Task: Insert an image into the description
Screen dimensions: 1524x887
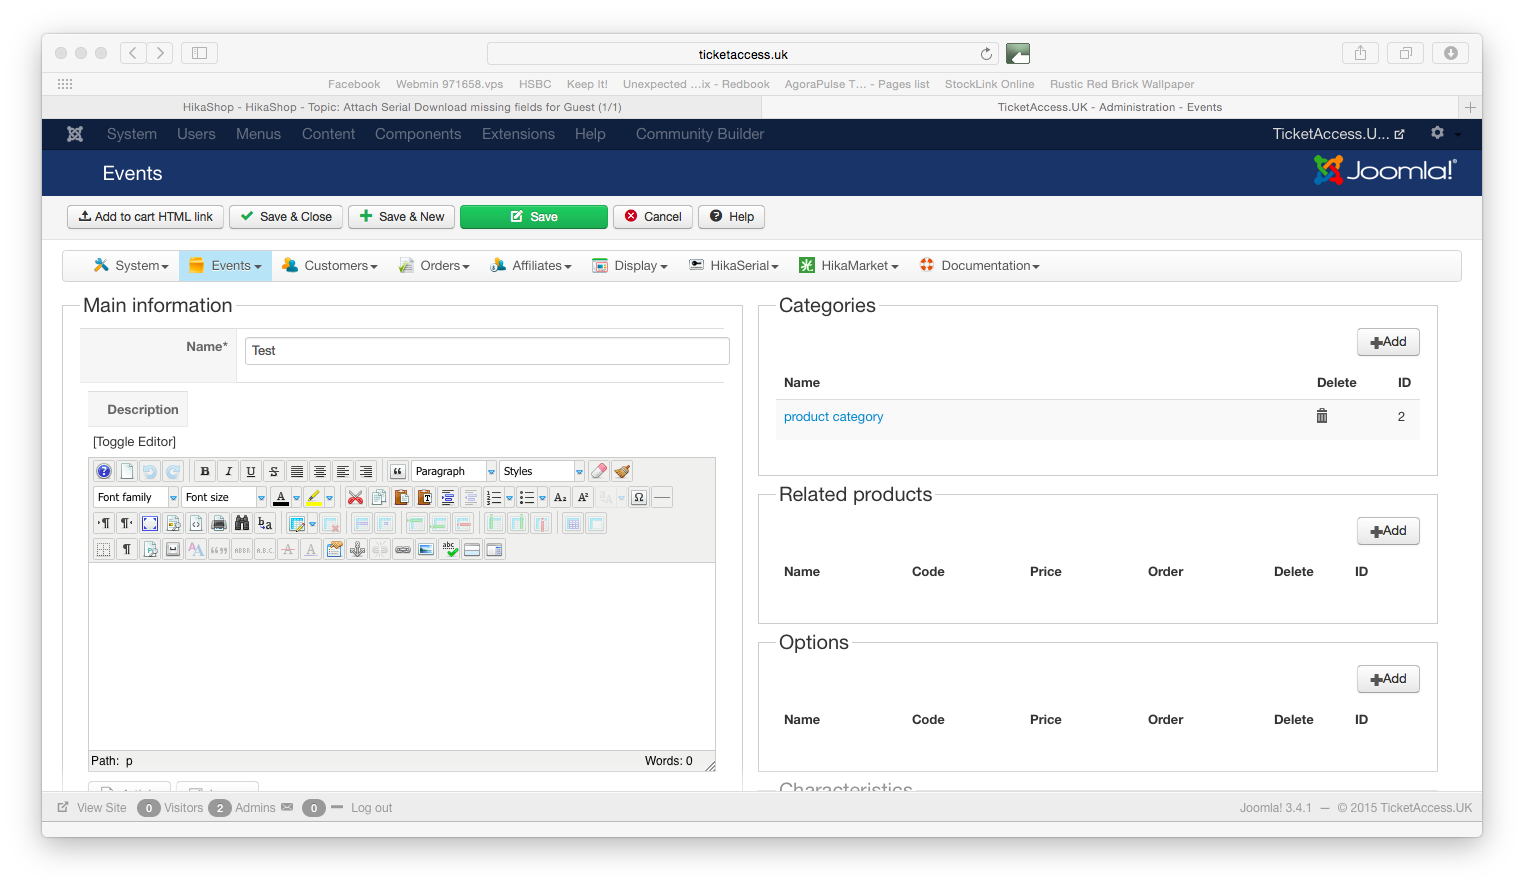Action: 426,549
